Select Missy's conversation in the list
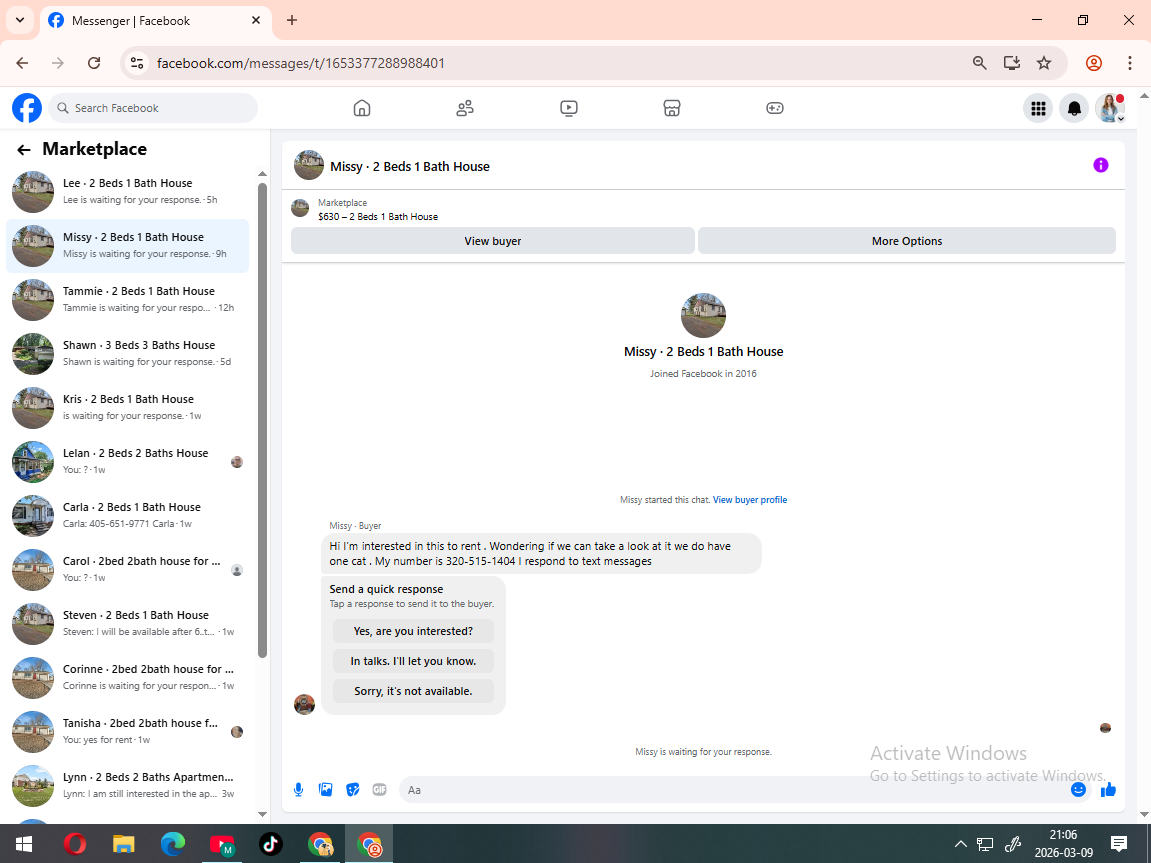The height and width of the screenshot is (863, 1151). [128, 246]
